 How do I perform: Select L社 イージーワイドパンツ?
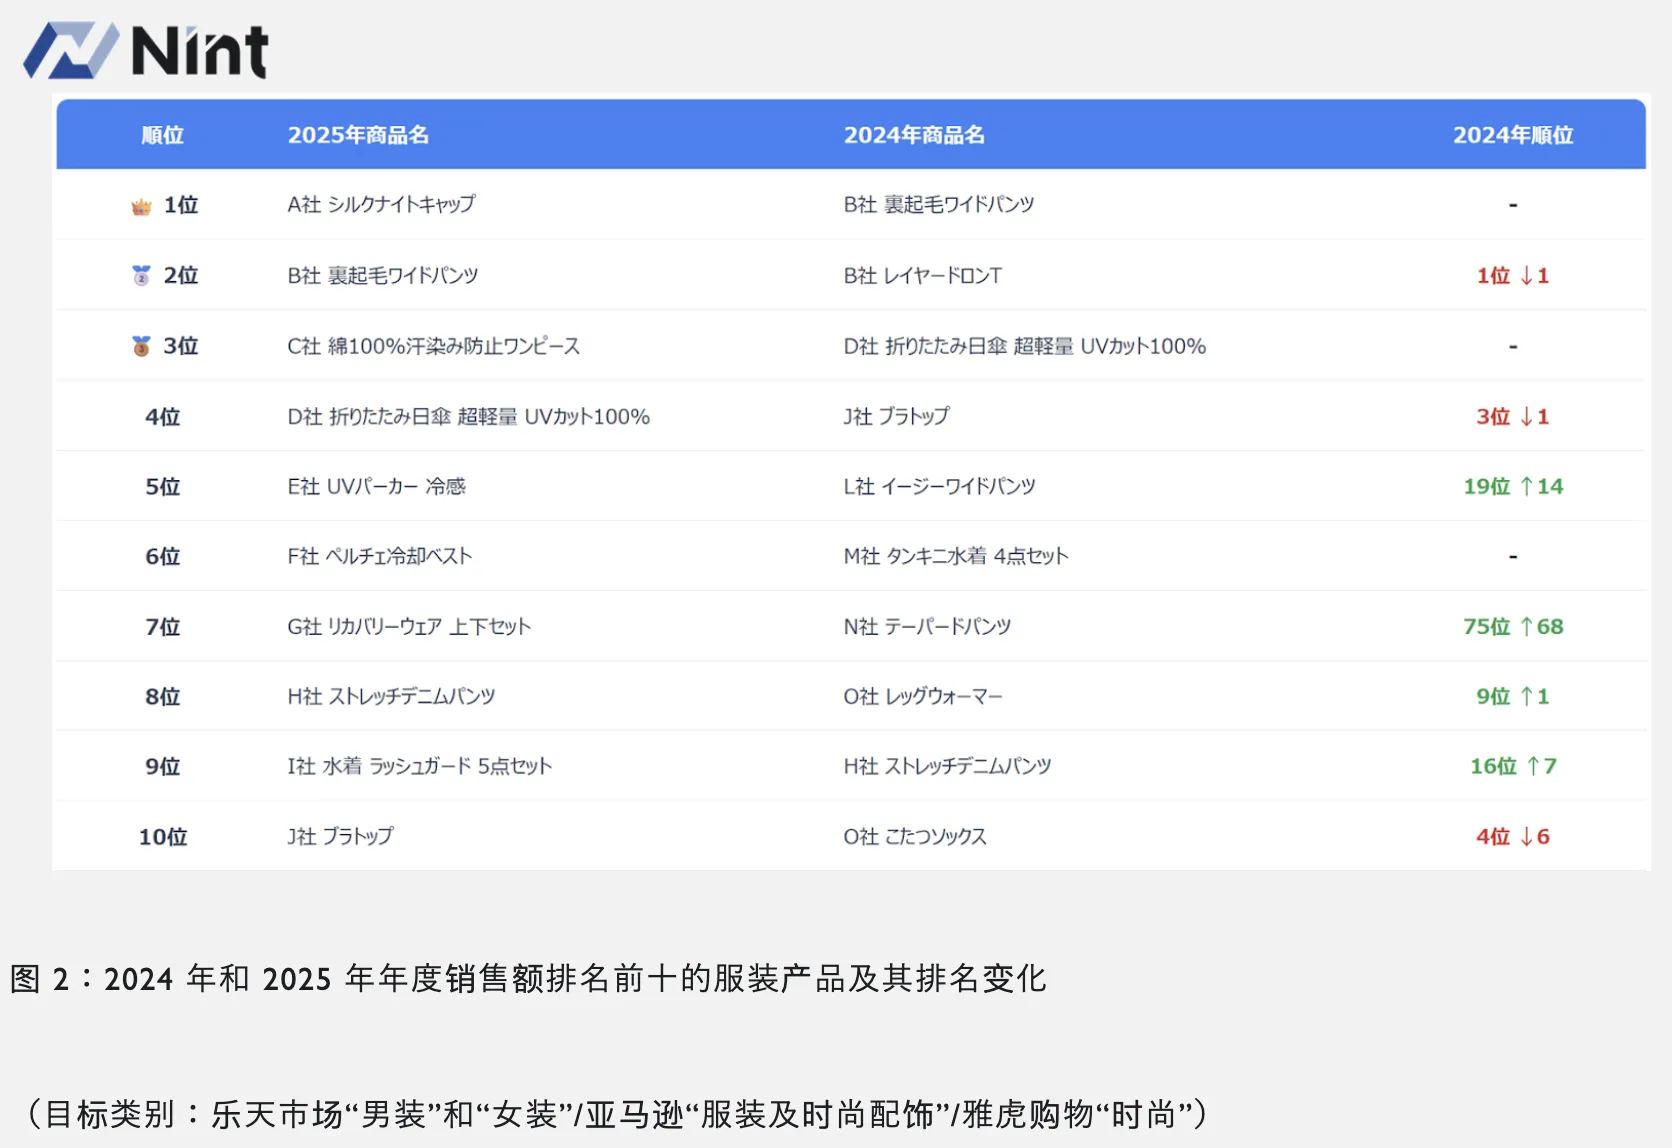coord(940,486)
